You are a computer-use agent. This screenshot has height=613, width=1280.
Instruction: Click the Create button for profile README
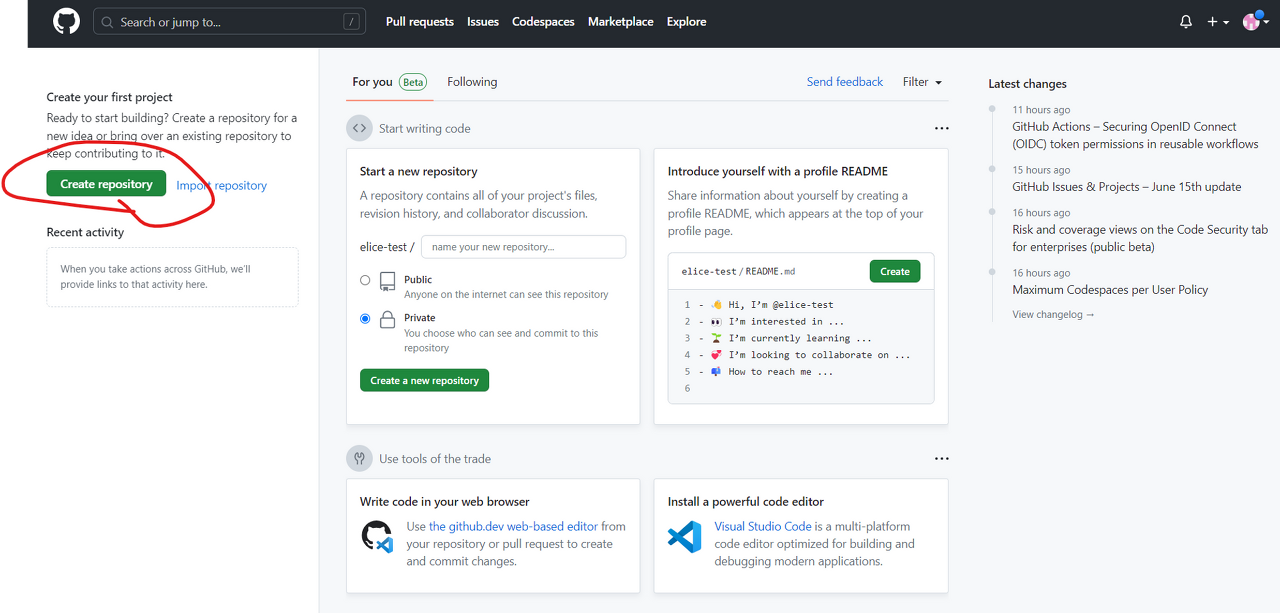point(895,271)
